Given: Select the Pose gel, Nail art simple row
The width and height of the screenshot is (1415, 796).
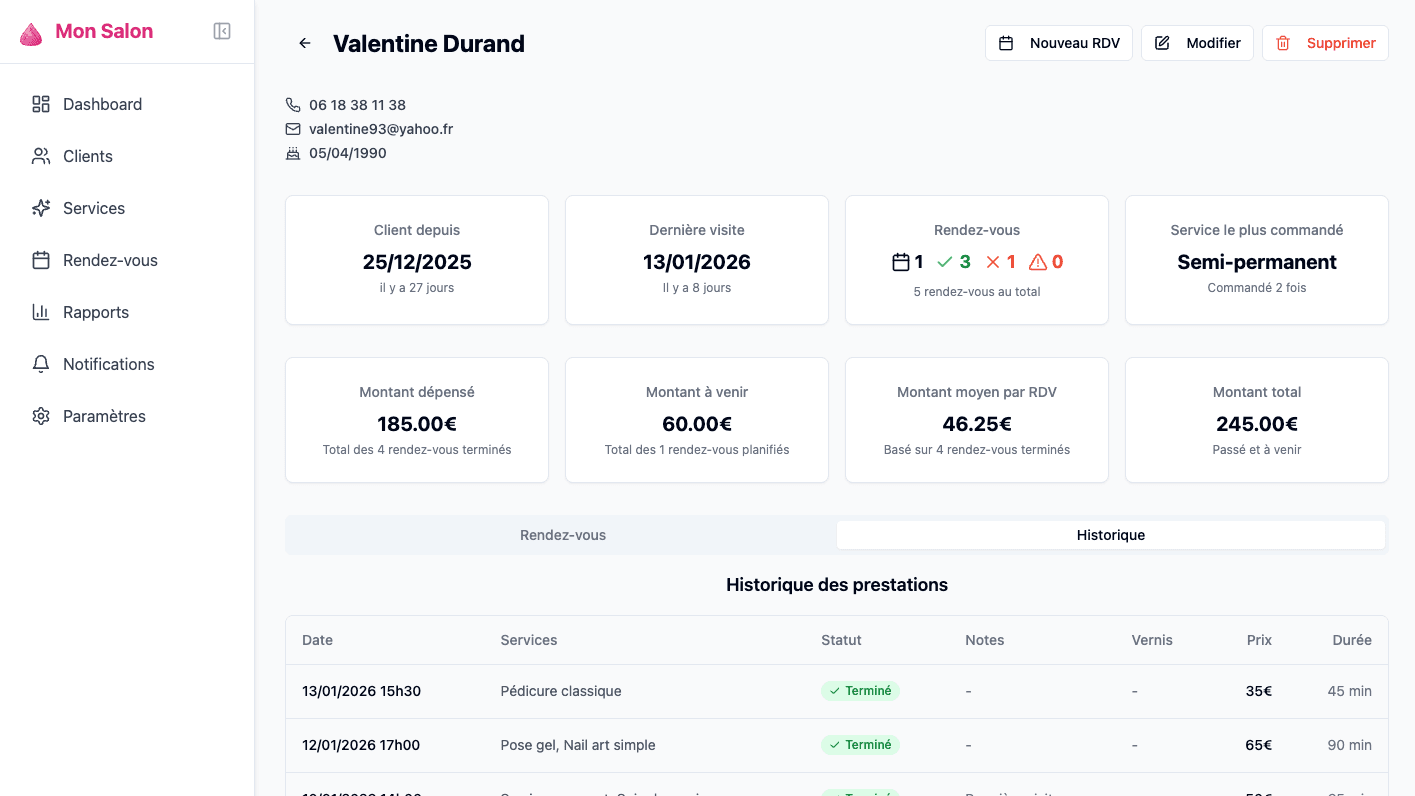Looking at the screenshot, I should (x=578, y=745).
